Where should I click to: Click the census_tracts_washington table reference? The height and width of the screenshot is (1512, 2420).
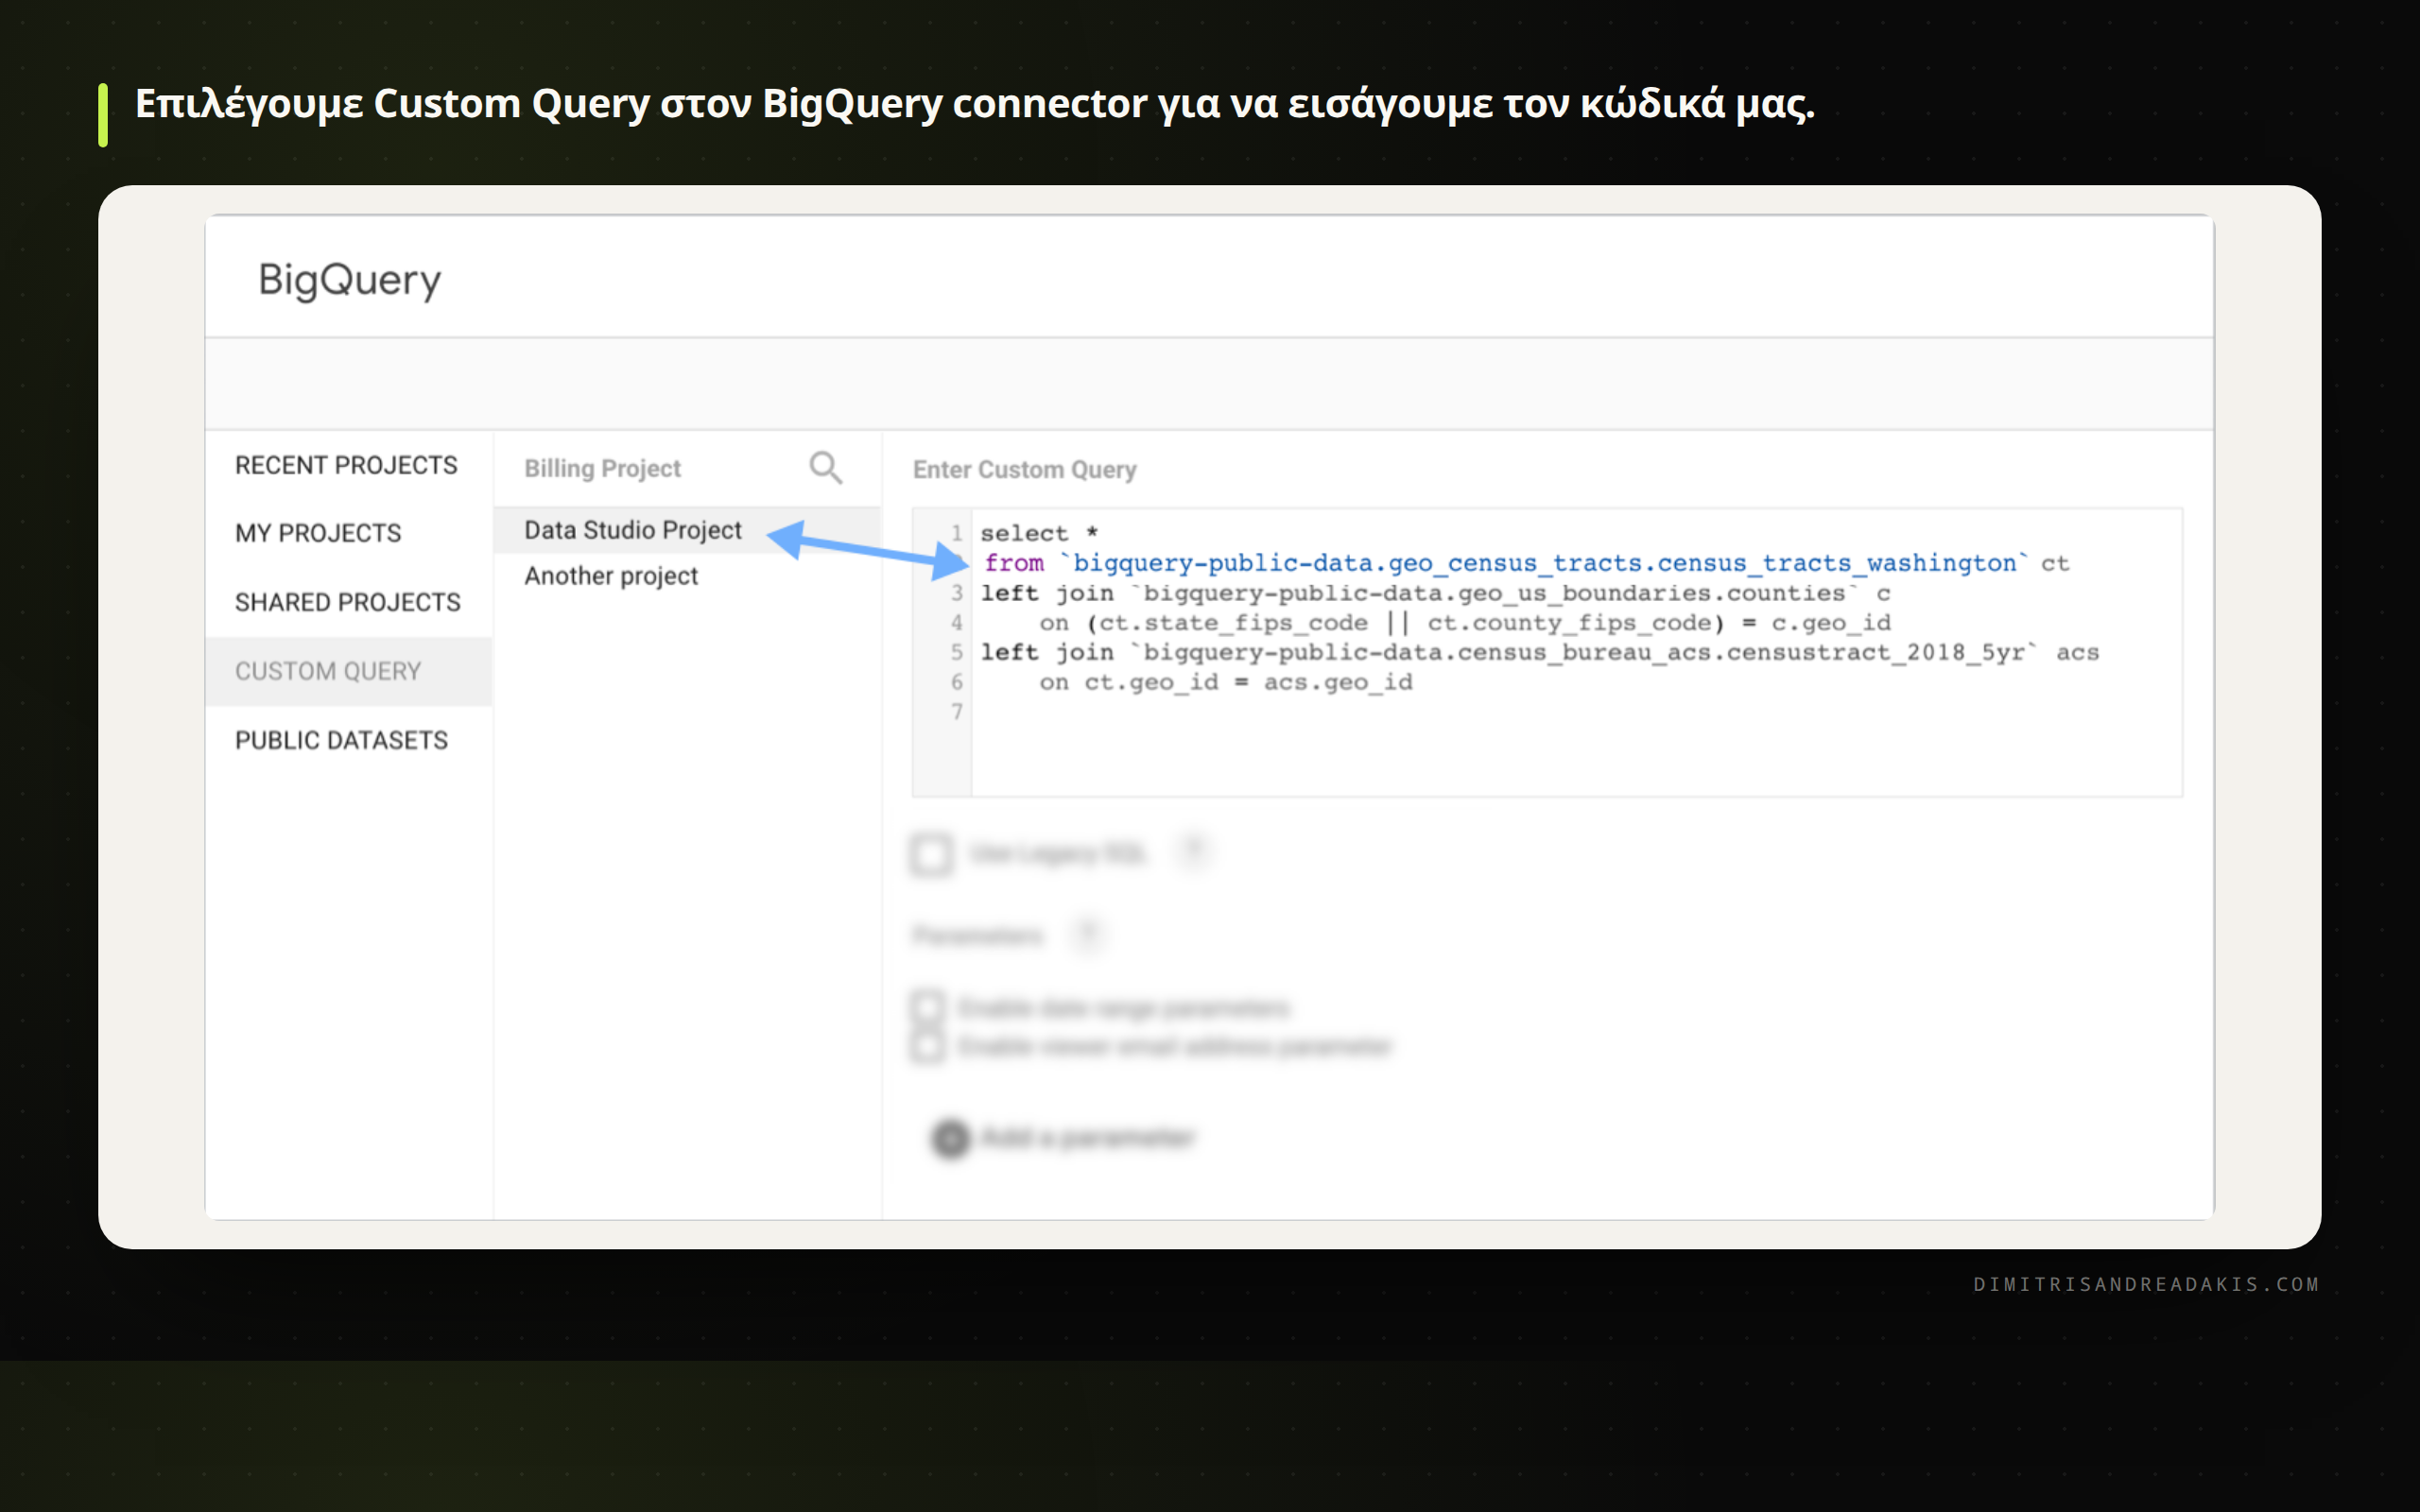1545,563
